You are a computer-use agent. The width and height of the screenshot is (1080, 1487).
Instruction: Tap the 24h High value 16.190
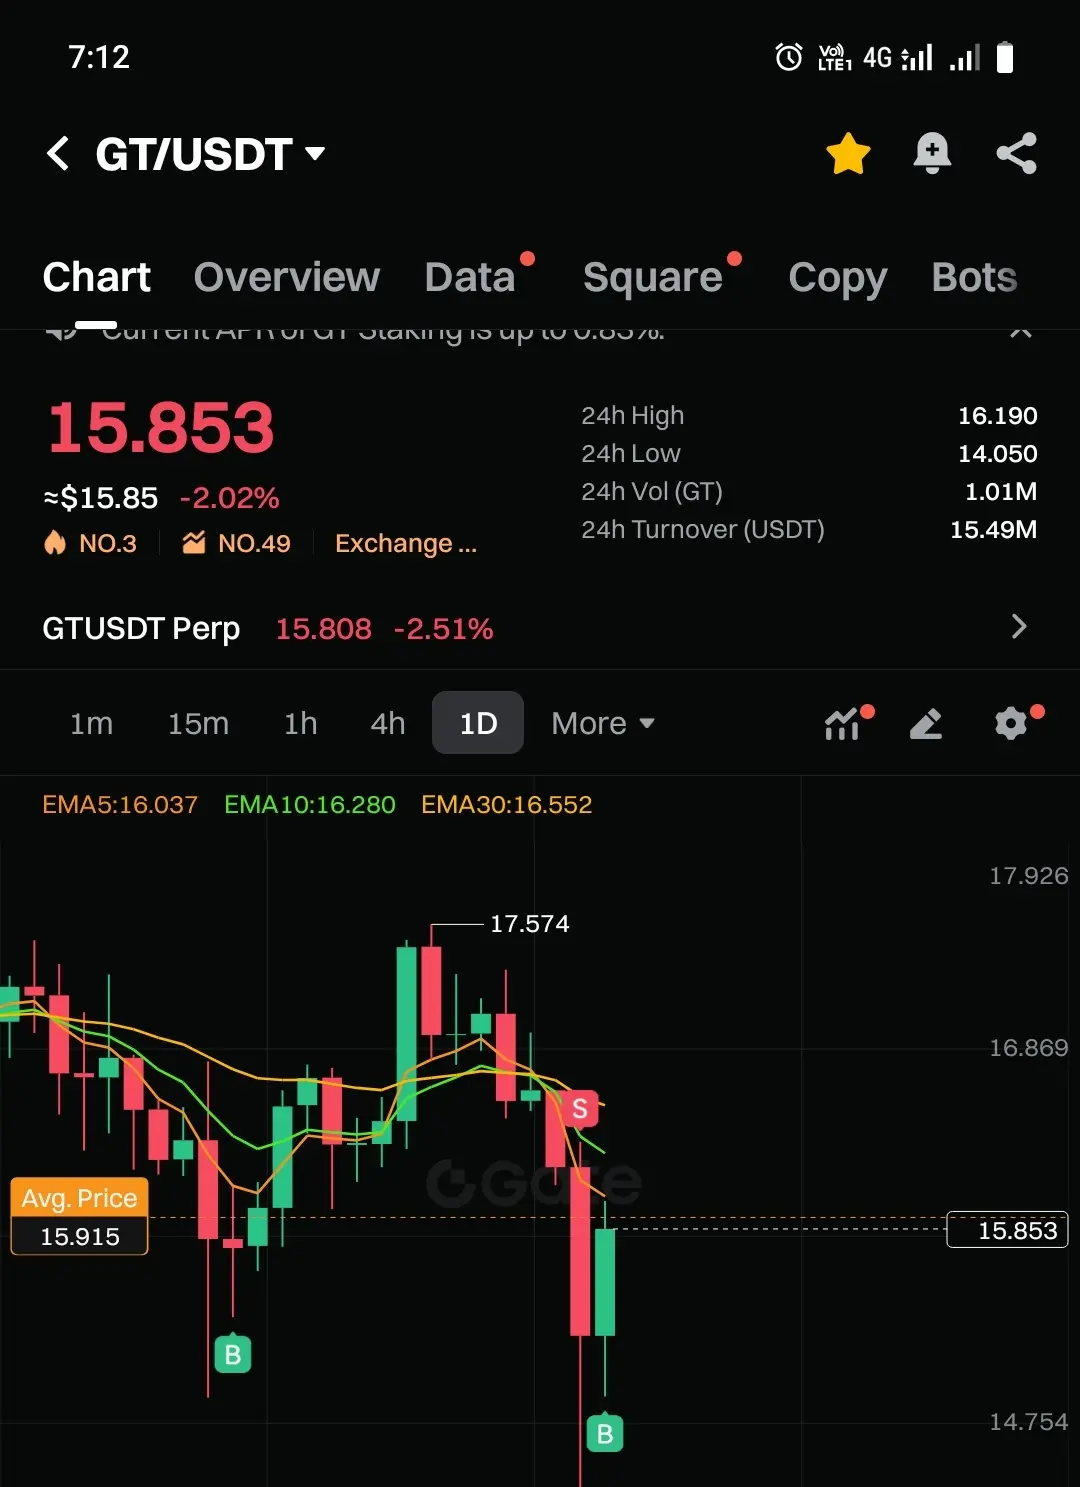(997, 415)
